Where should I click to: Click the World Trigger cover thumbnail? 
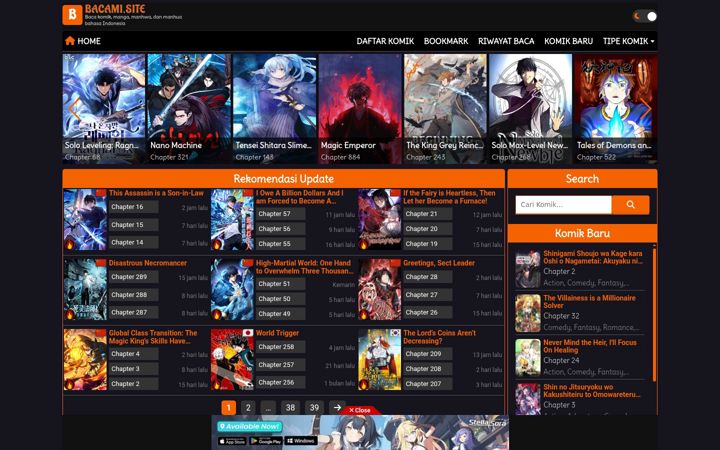[x=232, y=360]
